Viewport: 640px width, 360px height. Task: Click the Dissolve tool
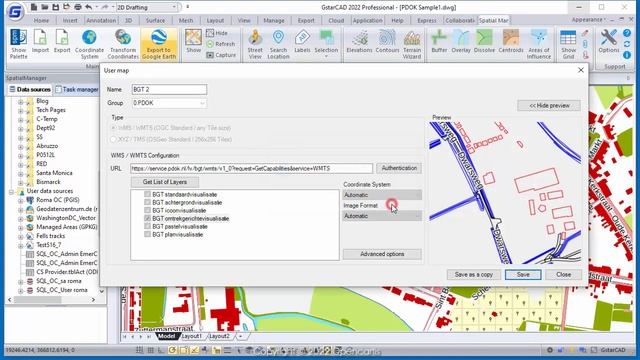pos(484,41)
